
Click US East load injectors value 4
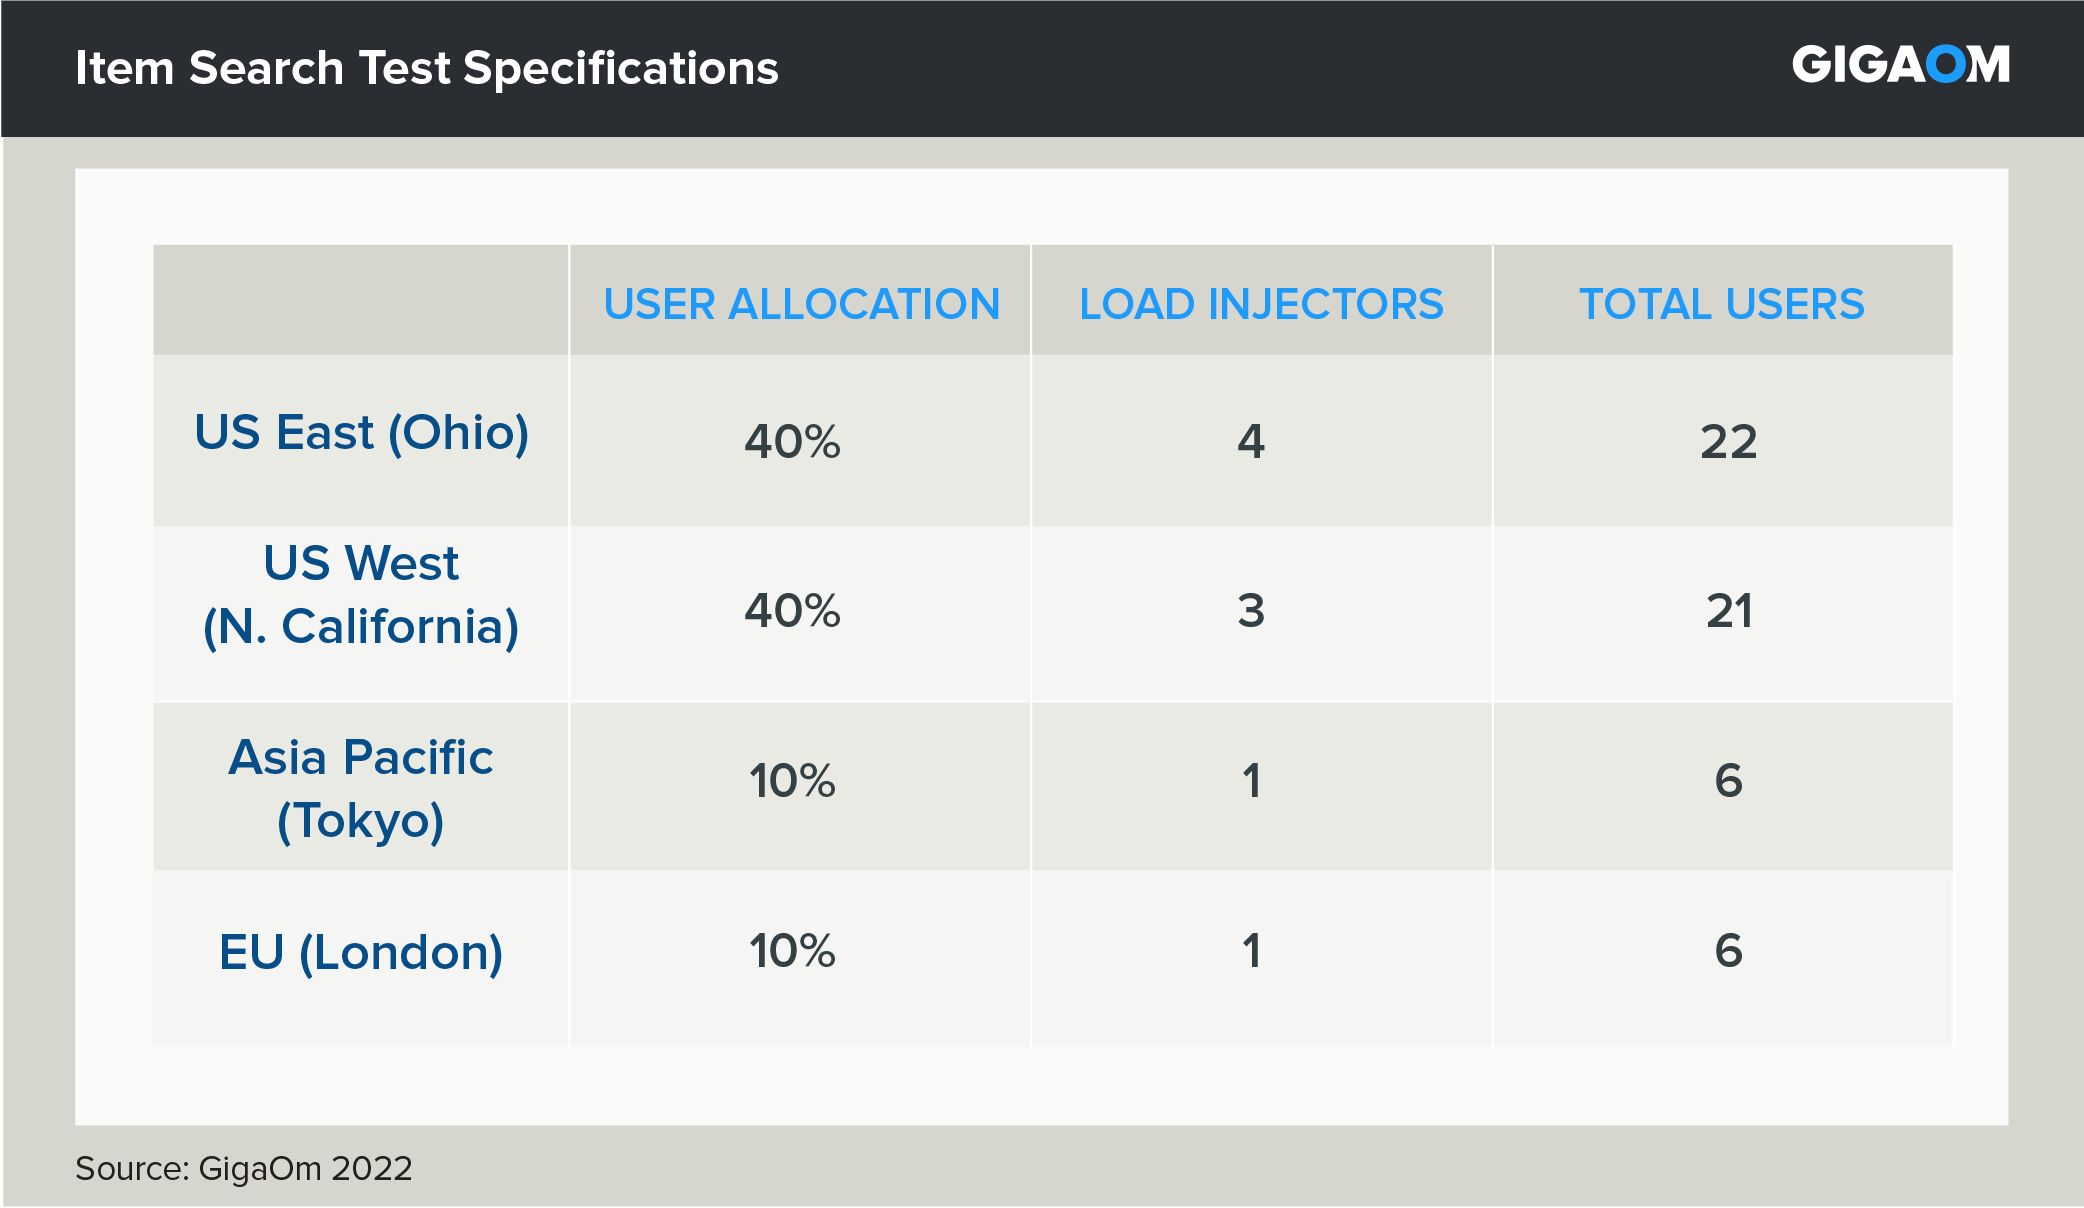tap(1251, 442)
